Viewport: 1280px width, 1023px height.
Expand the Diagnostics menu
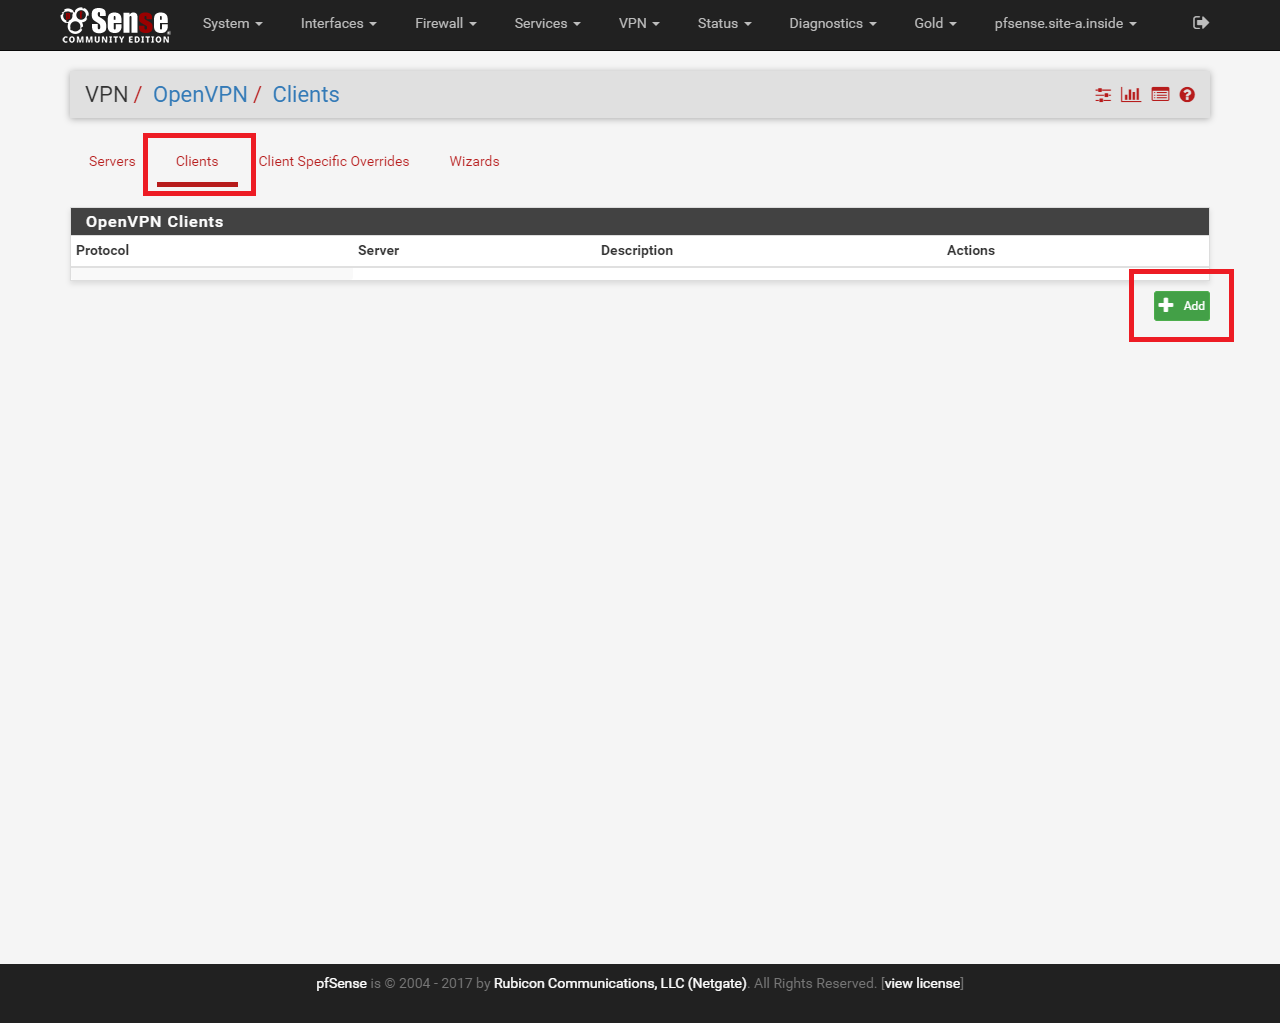(832, 23)
